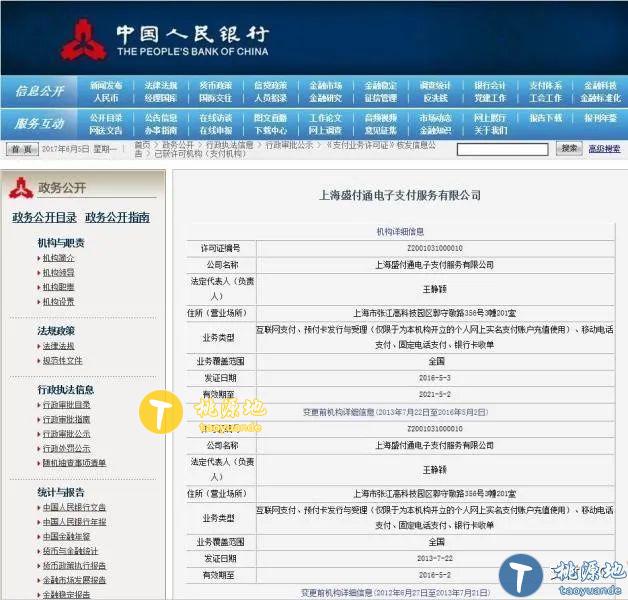Open the 中国人民银行文告 sidebar link
Image resolution: width=628 pixels, height=600 pixels.
pyautogui.click(x=74, y=507)
